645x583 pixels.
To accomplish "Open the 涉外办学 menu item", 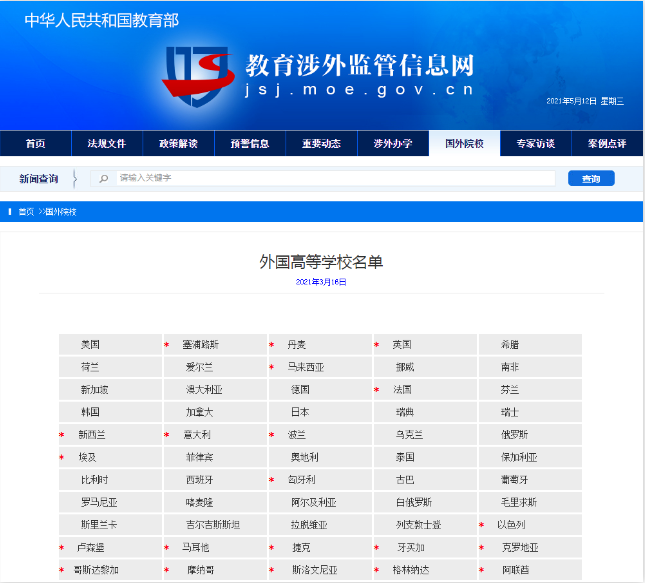I will [x=393, y=144].
